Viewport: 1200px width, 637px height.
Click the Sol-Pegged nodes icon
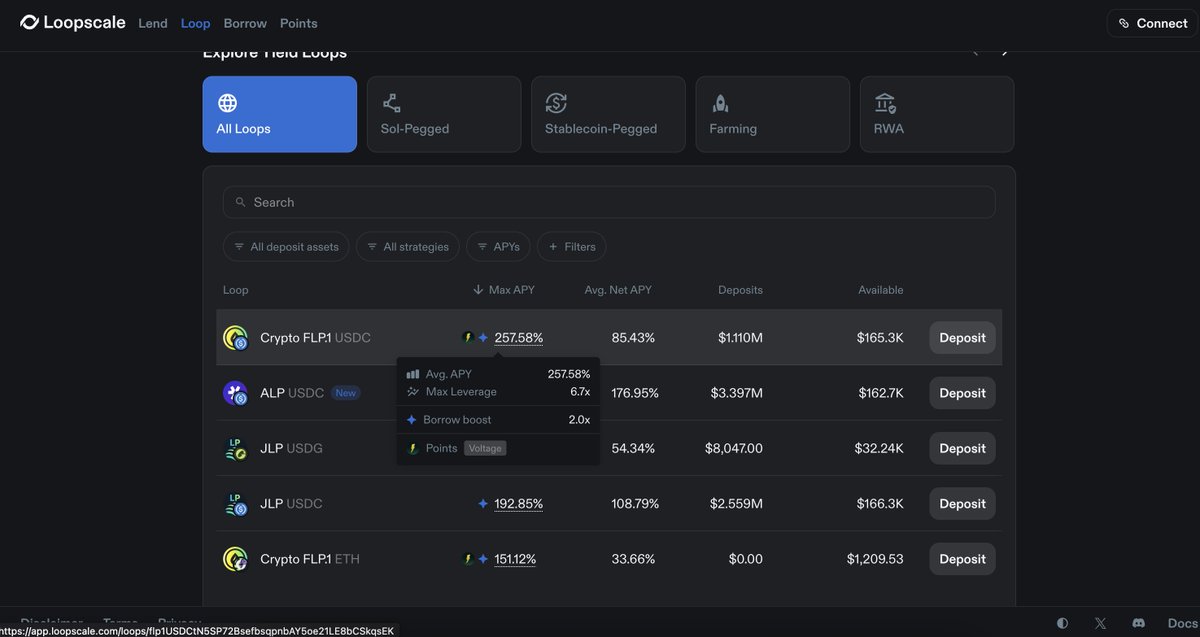(391, 103)
